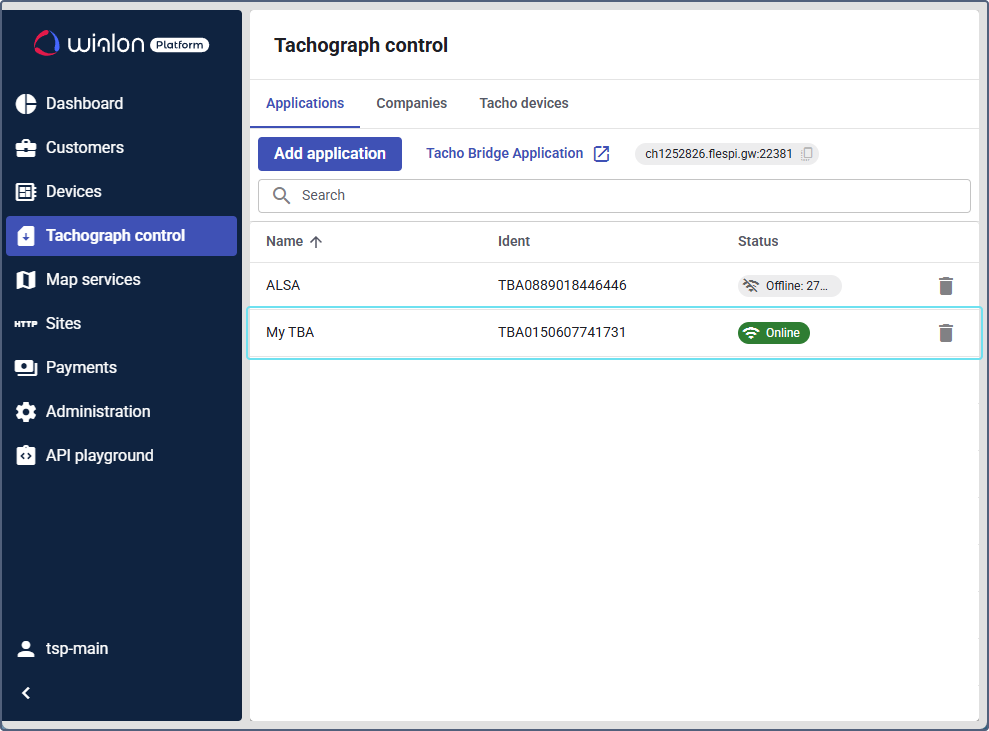Click the Wialon Platform logo
The width and height of the screenshot is (989, 731).
(x=122, y=43)
